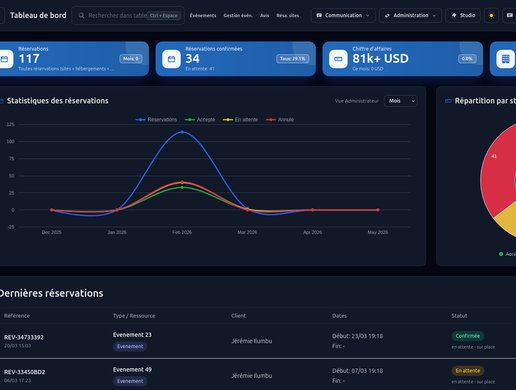Click the 81k+ USD revenue value
Image resolution: width=516 pixels, height=390 pixels.
tap(380, 59)
